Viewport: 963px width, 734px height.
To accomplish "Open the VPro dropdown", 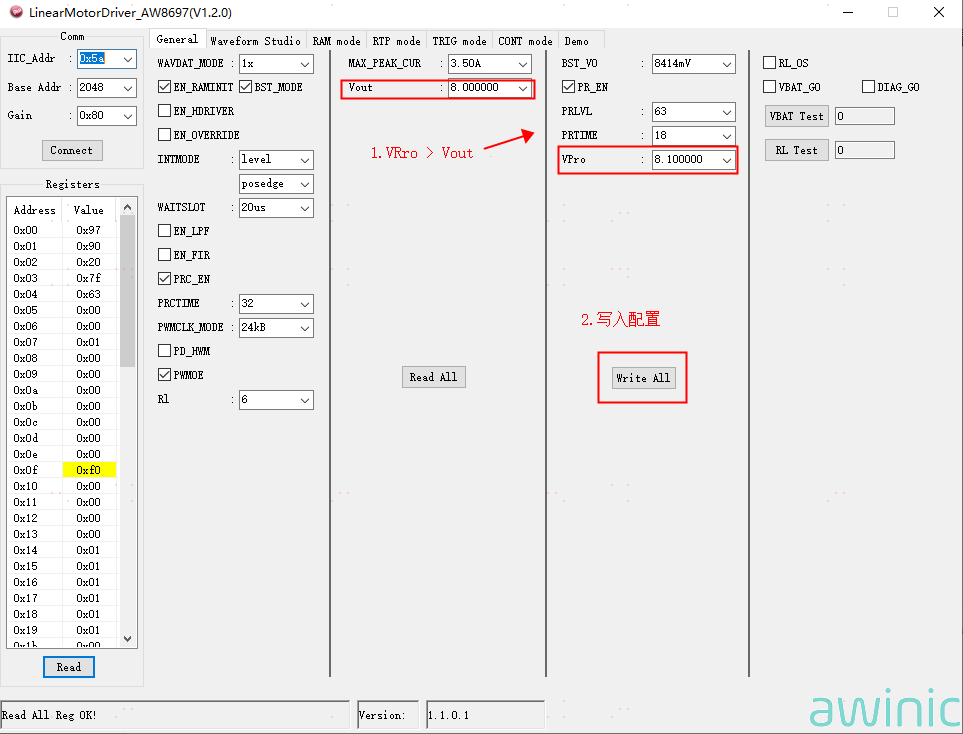I will 693,160.
